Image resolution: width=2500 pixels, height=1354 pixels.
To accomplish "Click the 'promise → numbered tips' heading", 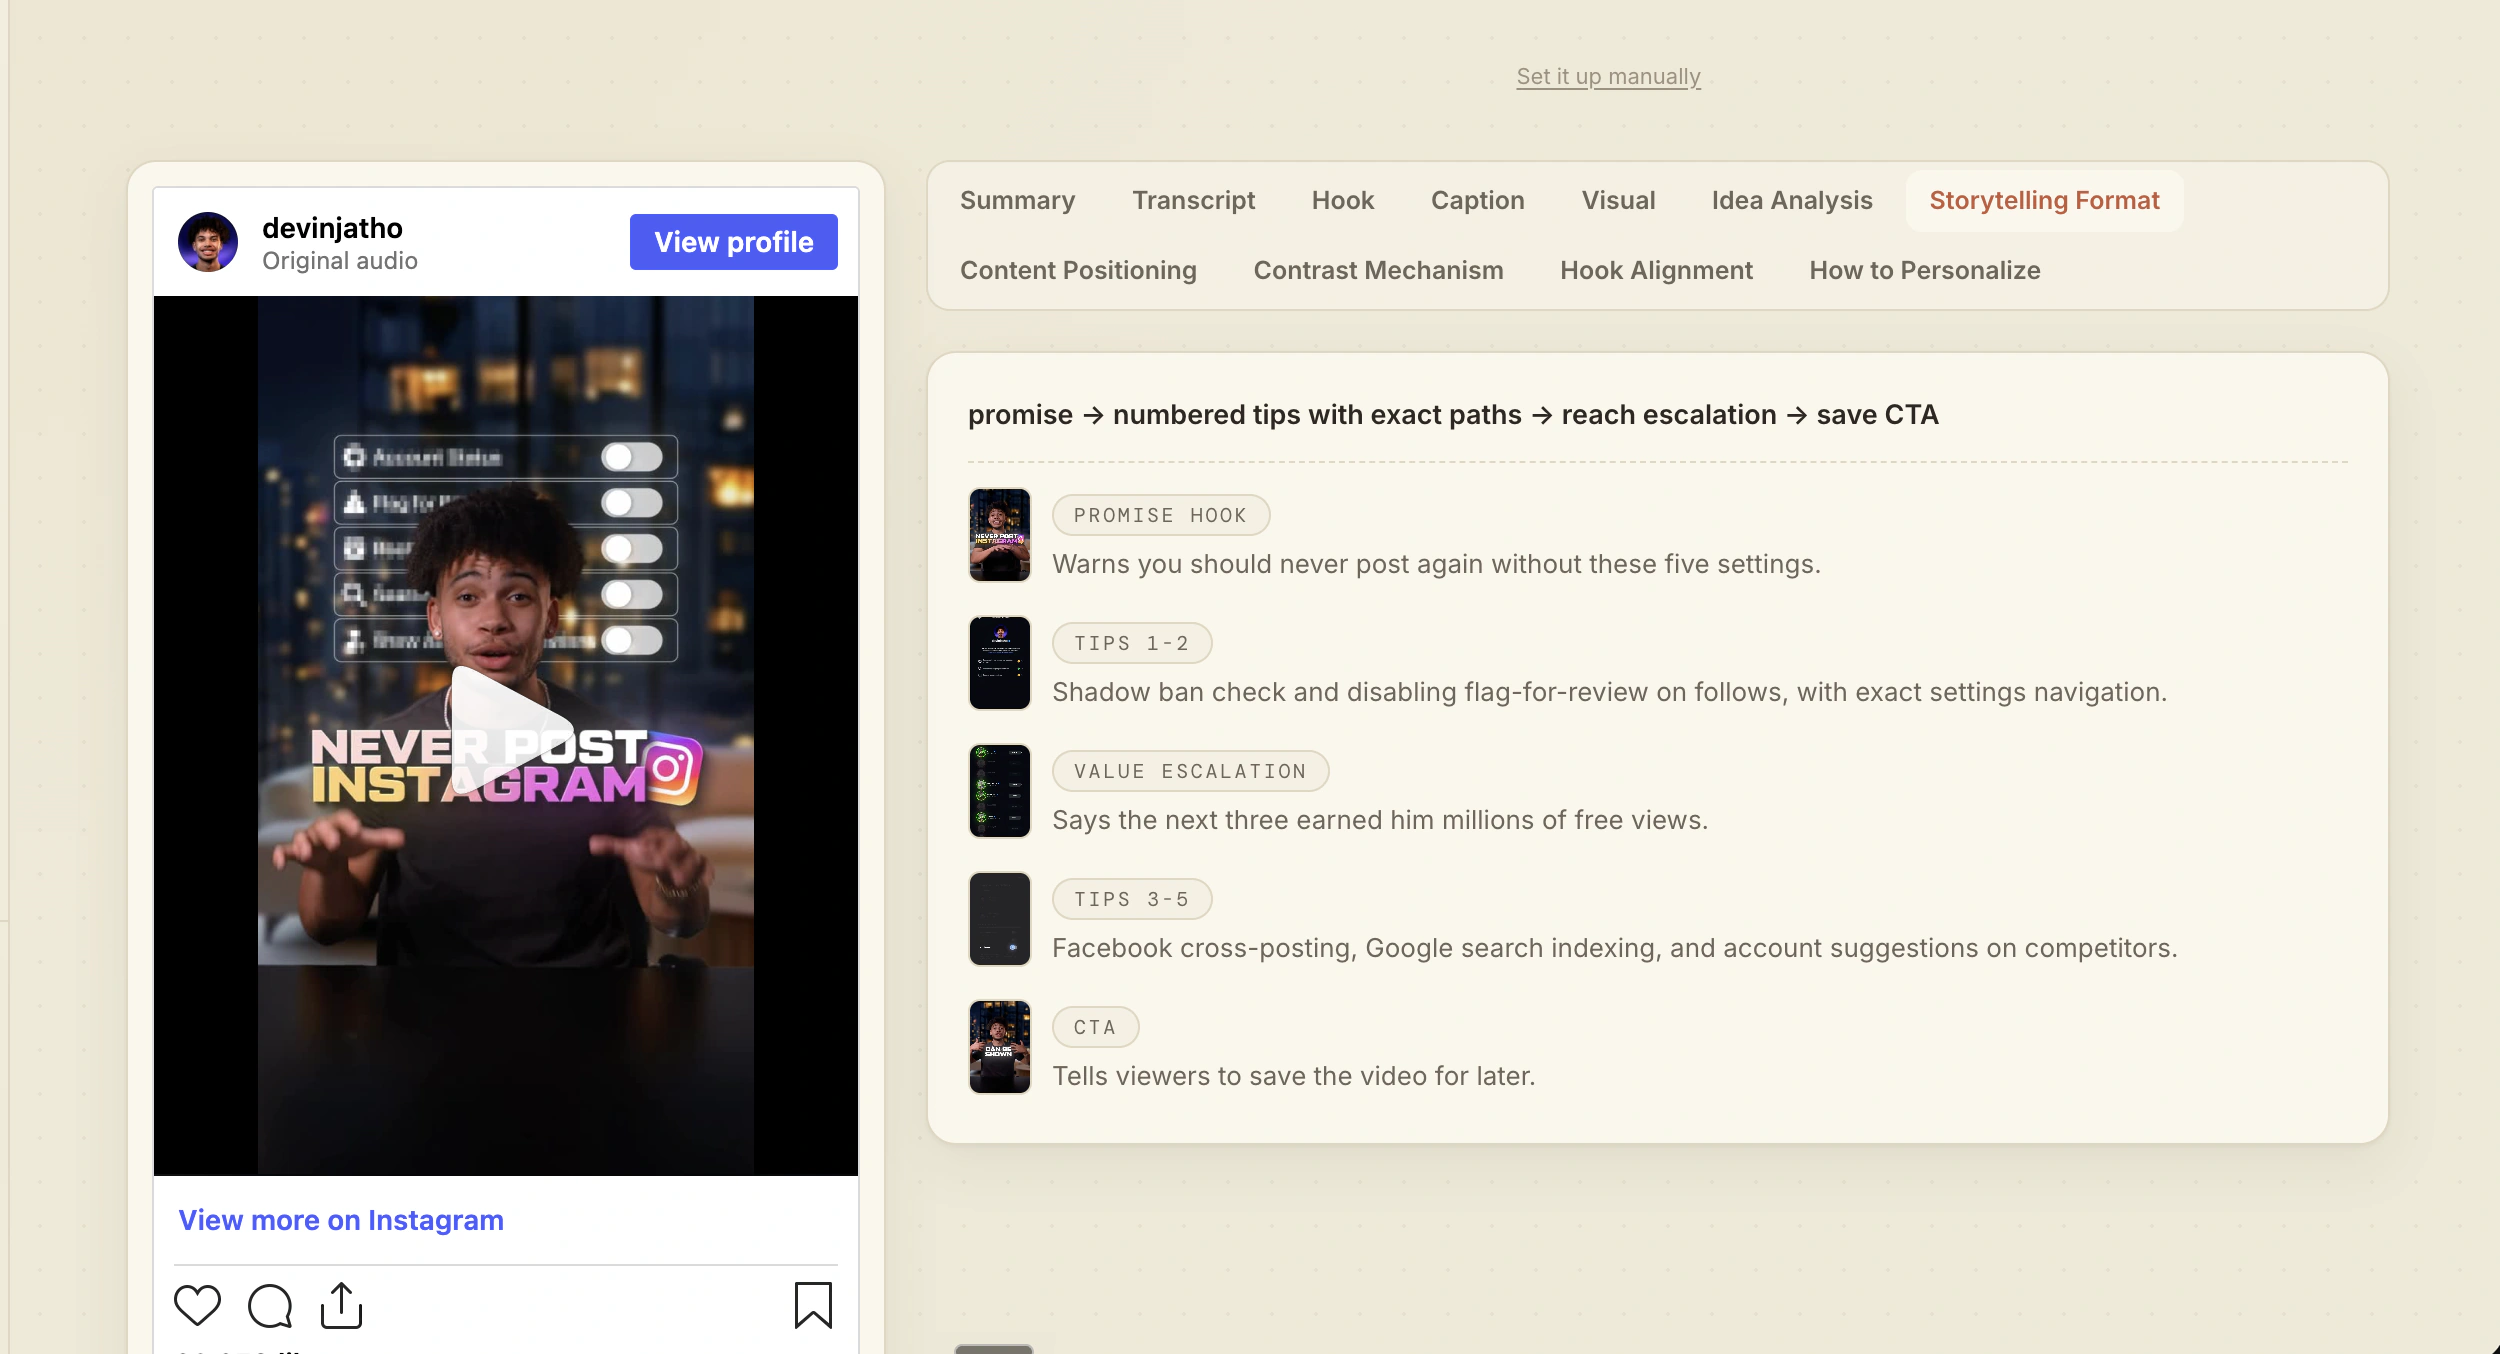I will click(x=1452, y=415).
